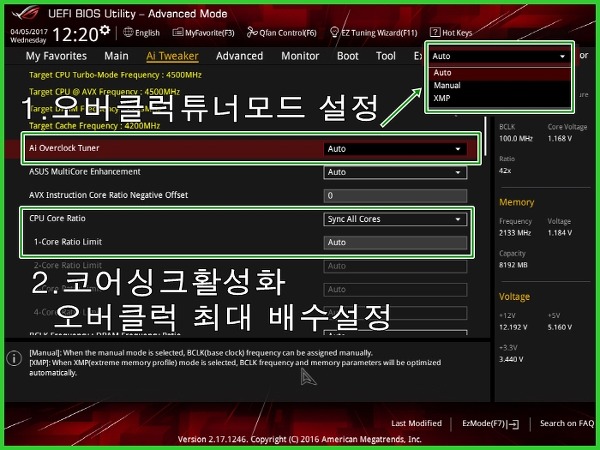
Task: Click the +3.3V 3.440 V reading
Action: pyautogui.click(x=511, y=359)
